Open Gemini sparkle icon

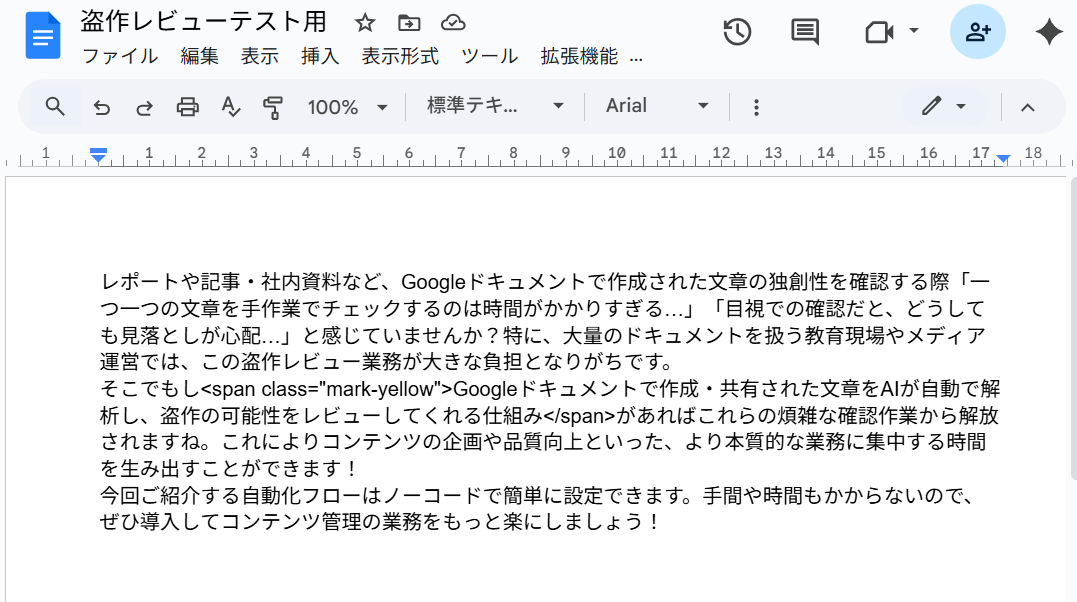click(x=1049, y=32)
